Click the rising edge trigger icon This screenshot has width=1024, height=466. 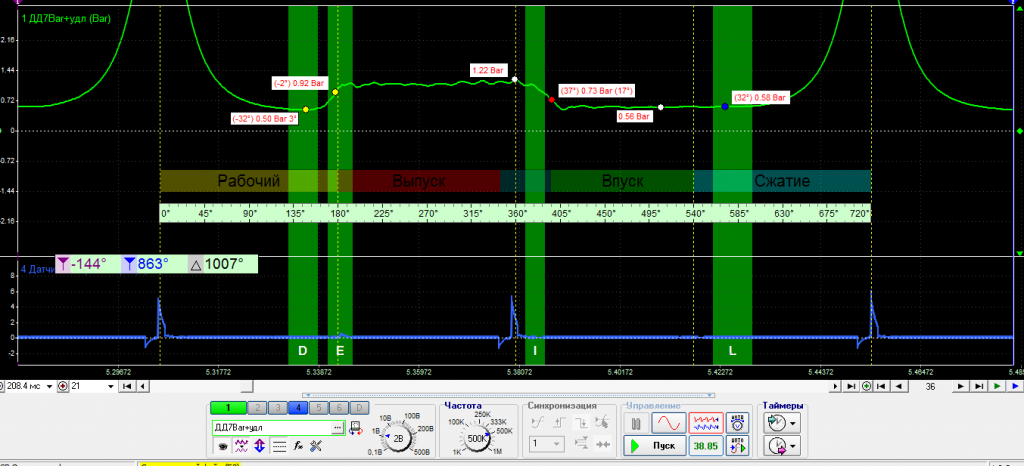[559, 422]
